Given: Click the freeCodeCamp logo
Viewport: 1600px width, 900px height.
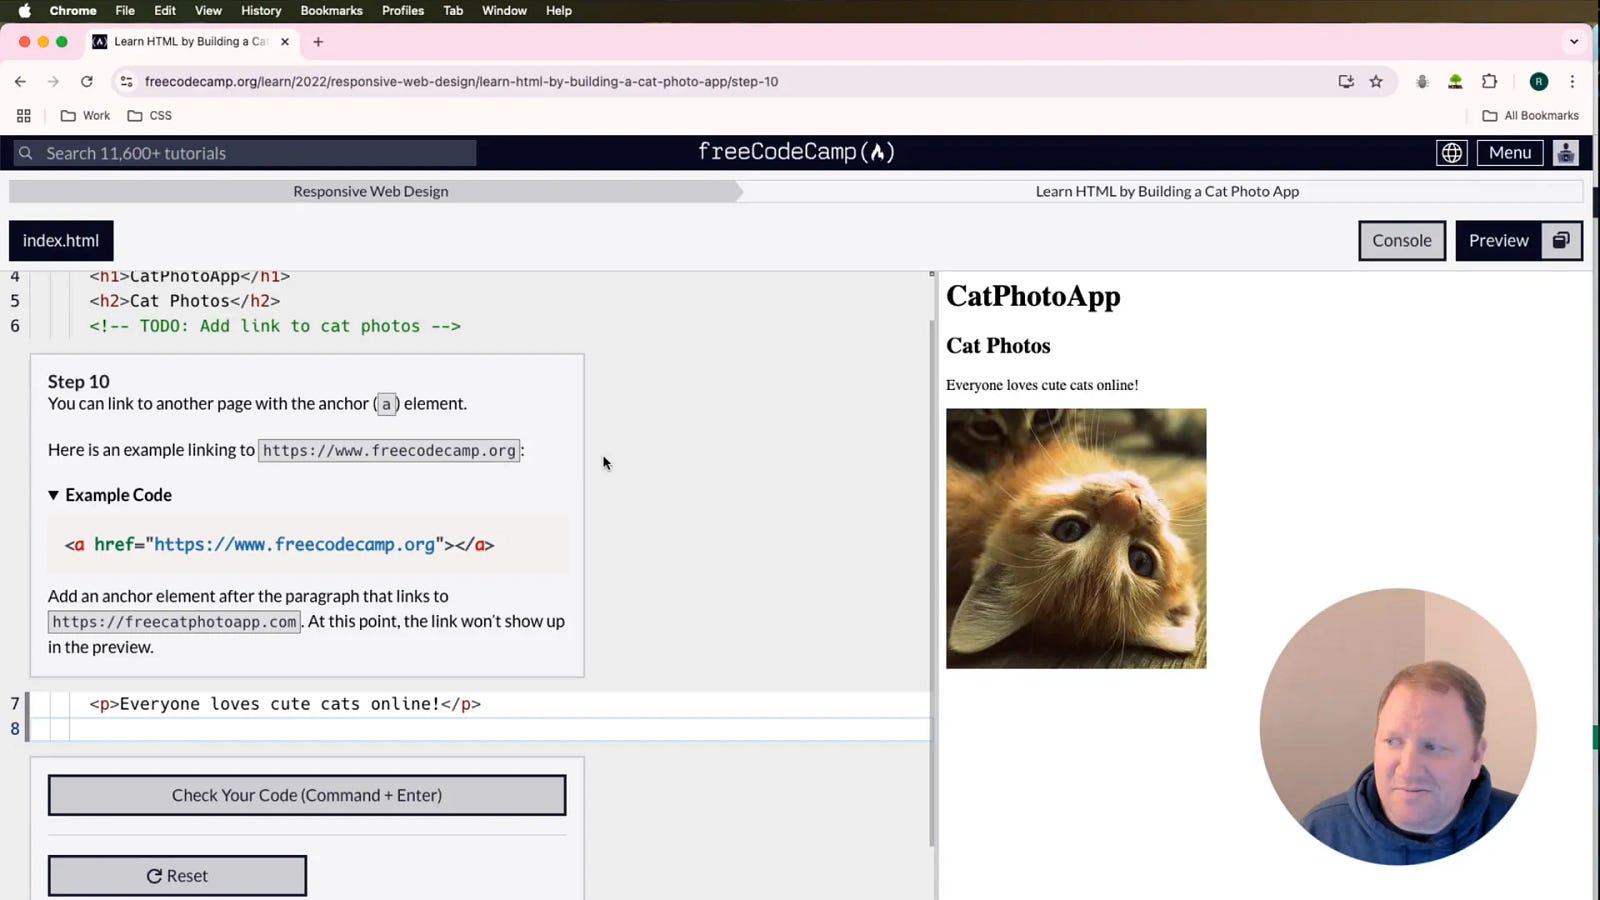Looking at the screenshot, I should tap(796, 152).
